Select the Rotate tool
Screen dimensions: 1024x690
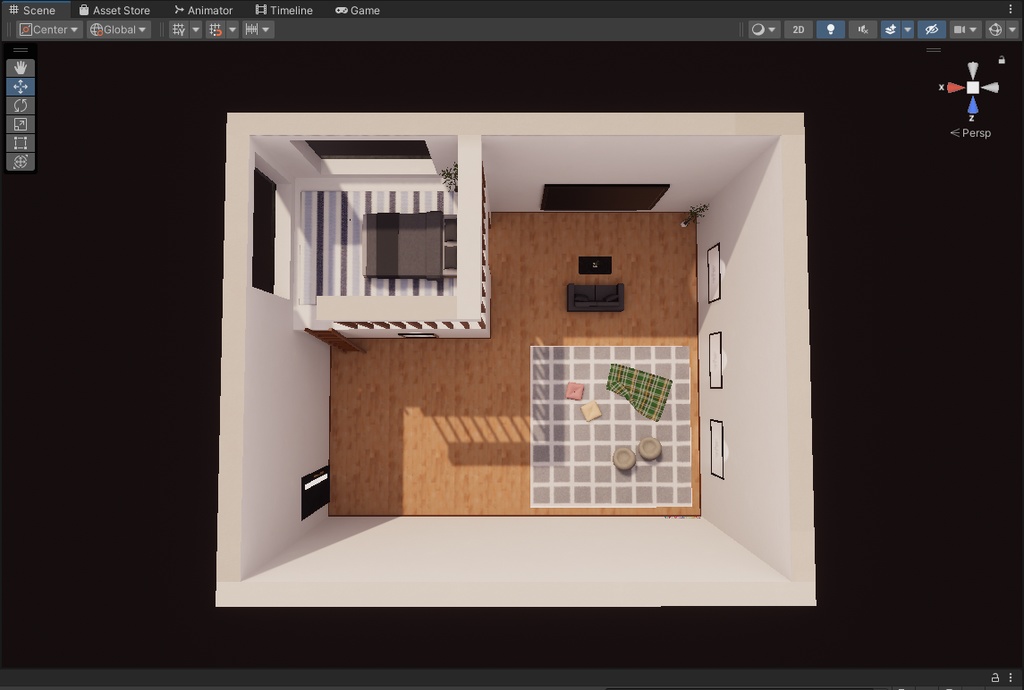point(20,105)
